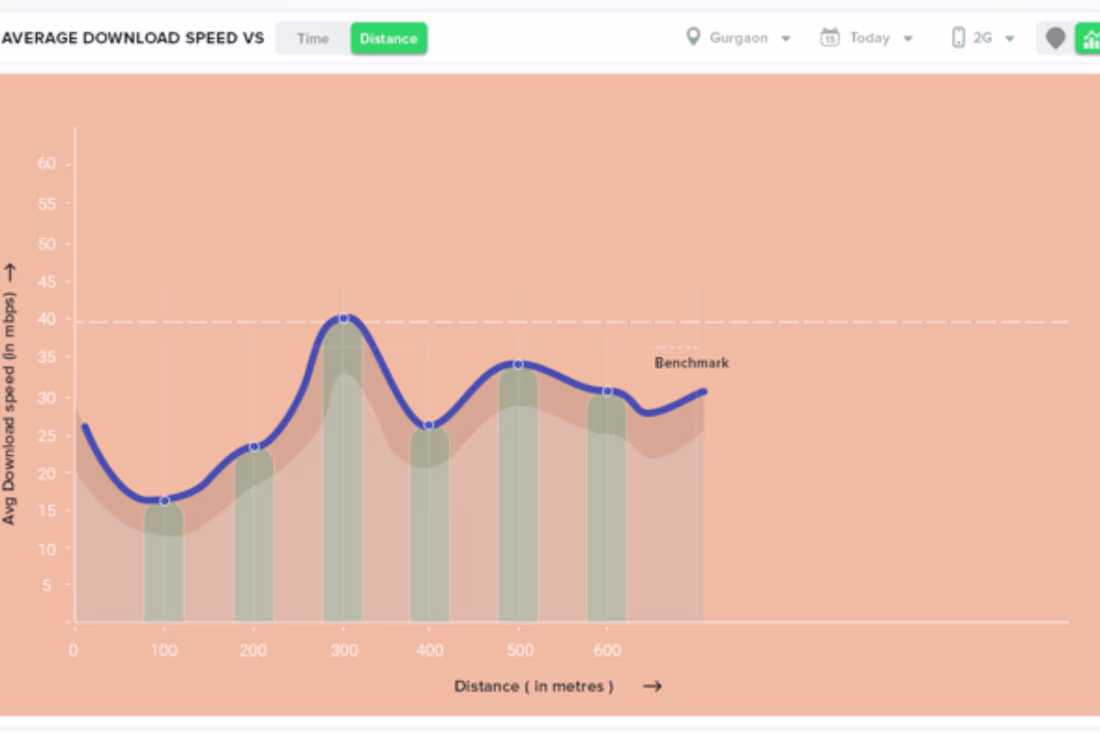Click the bar at 400 metres
This screenshot has height=733, width=1100.
point(430,530)
